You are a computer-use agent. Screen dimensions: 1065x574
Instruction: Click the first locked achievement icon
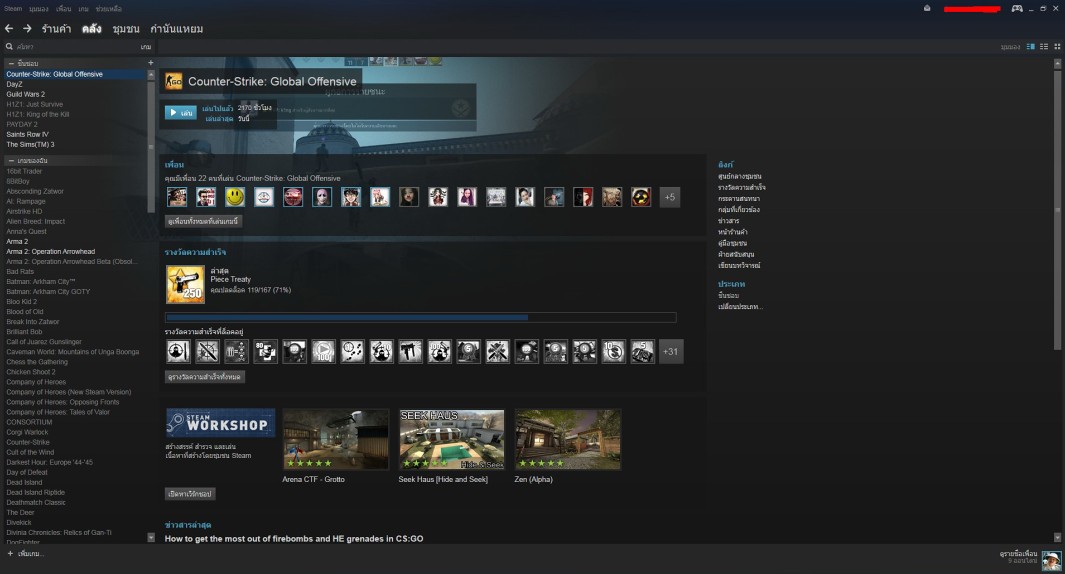click(x=178, y=351)
